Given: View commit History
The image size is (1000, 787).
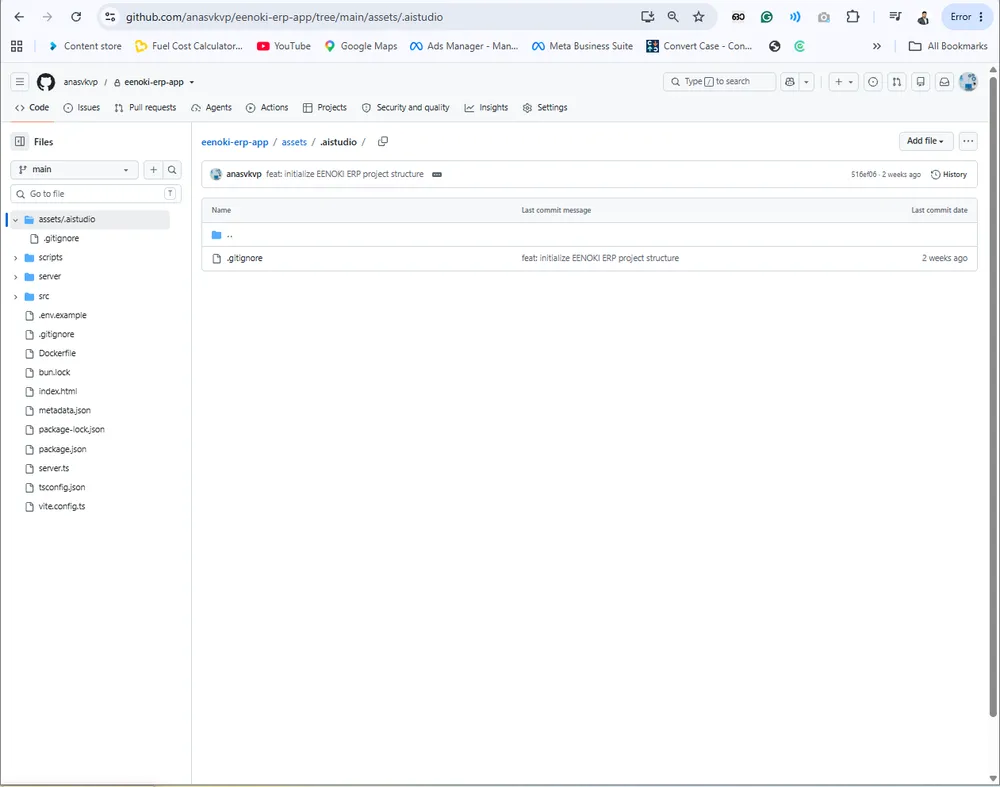Looking at the screenshot, I should [x=949, y=174].
